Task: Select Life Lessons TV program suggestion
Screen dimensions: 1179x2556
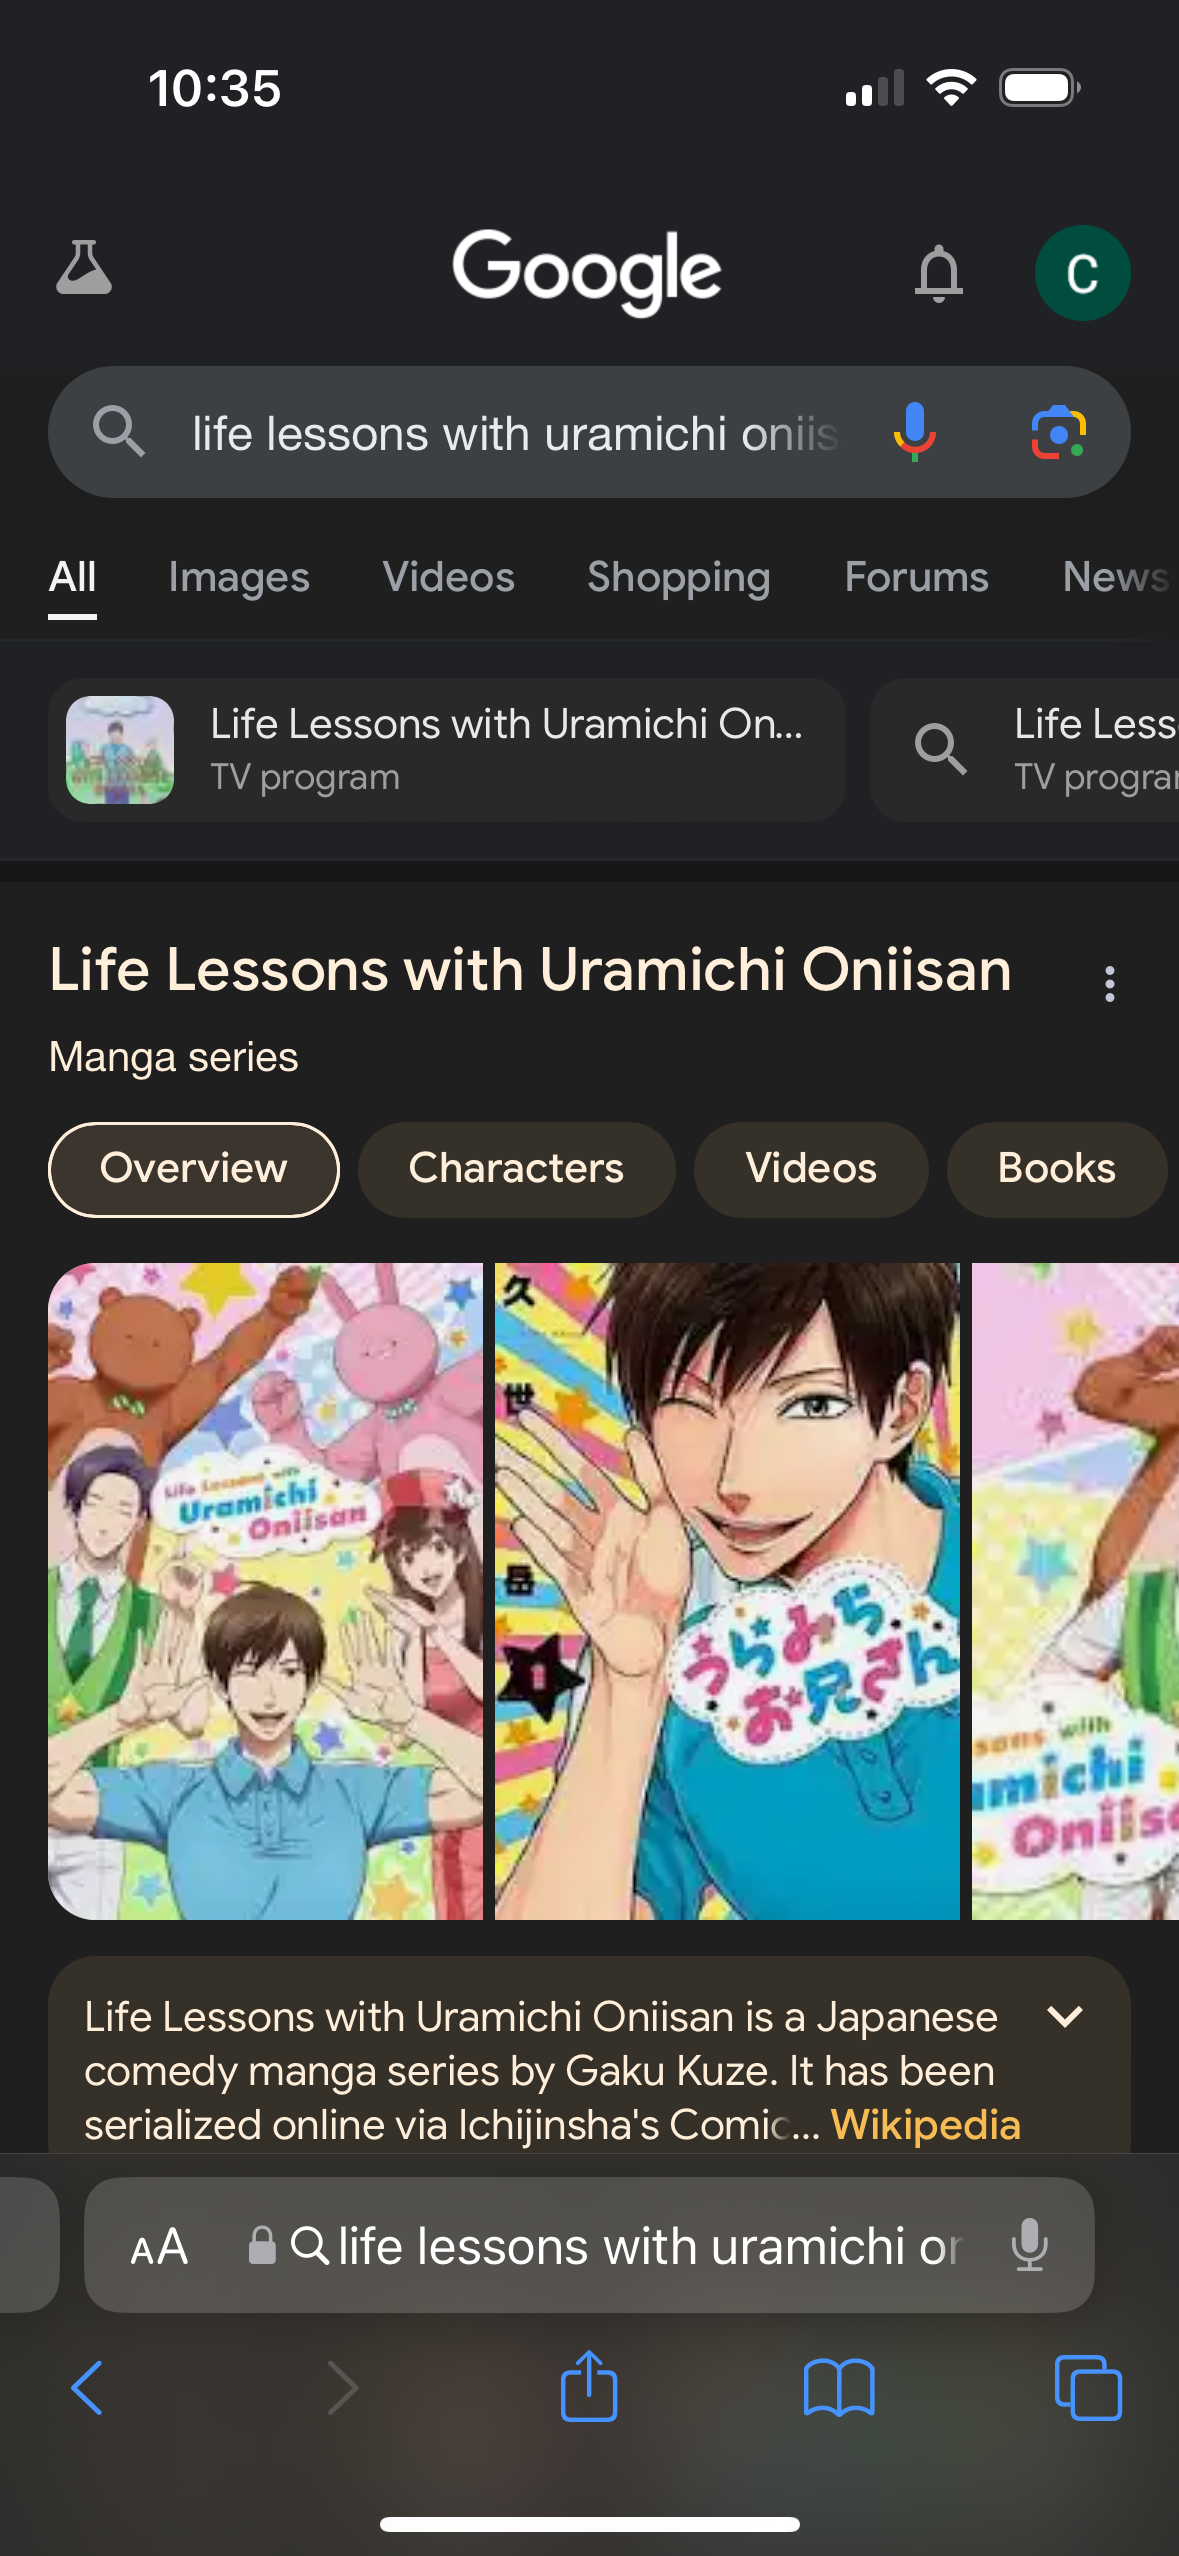Action: [x=447, y=750]
